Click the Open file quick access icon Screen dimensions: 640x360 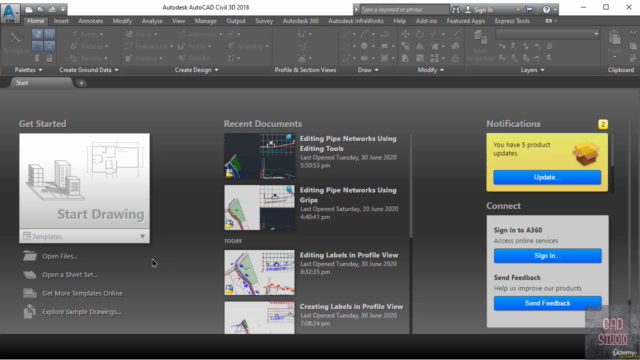pos(40,9)
